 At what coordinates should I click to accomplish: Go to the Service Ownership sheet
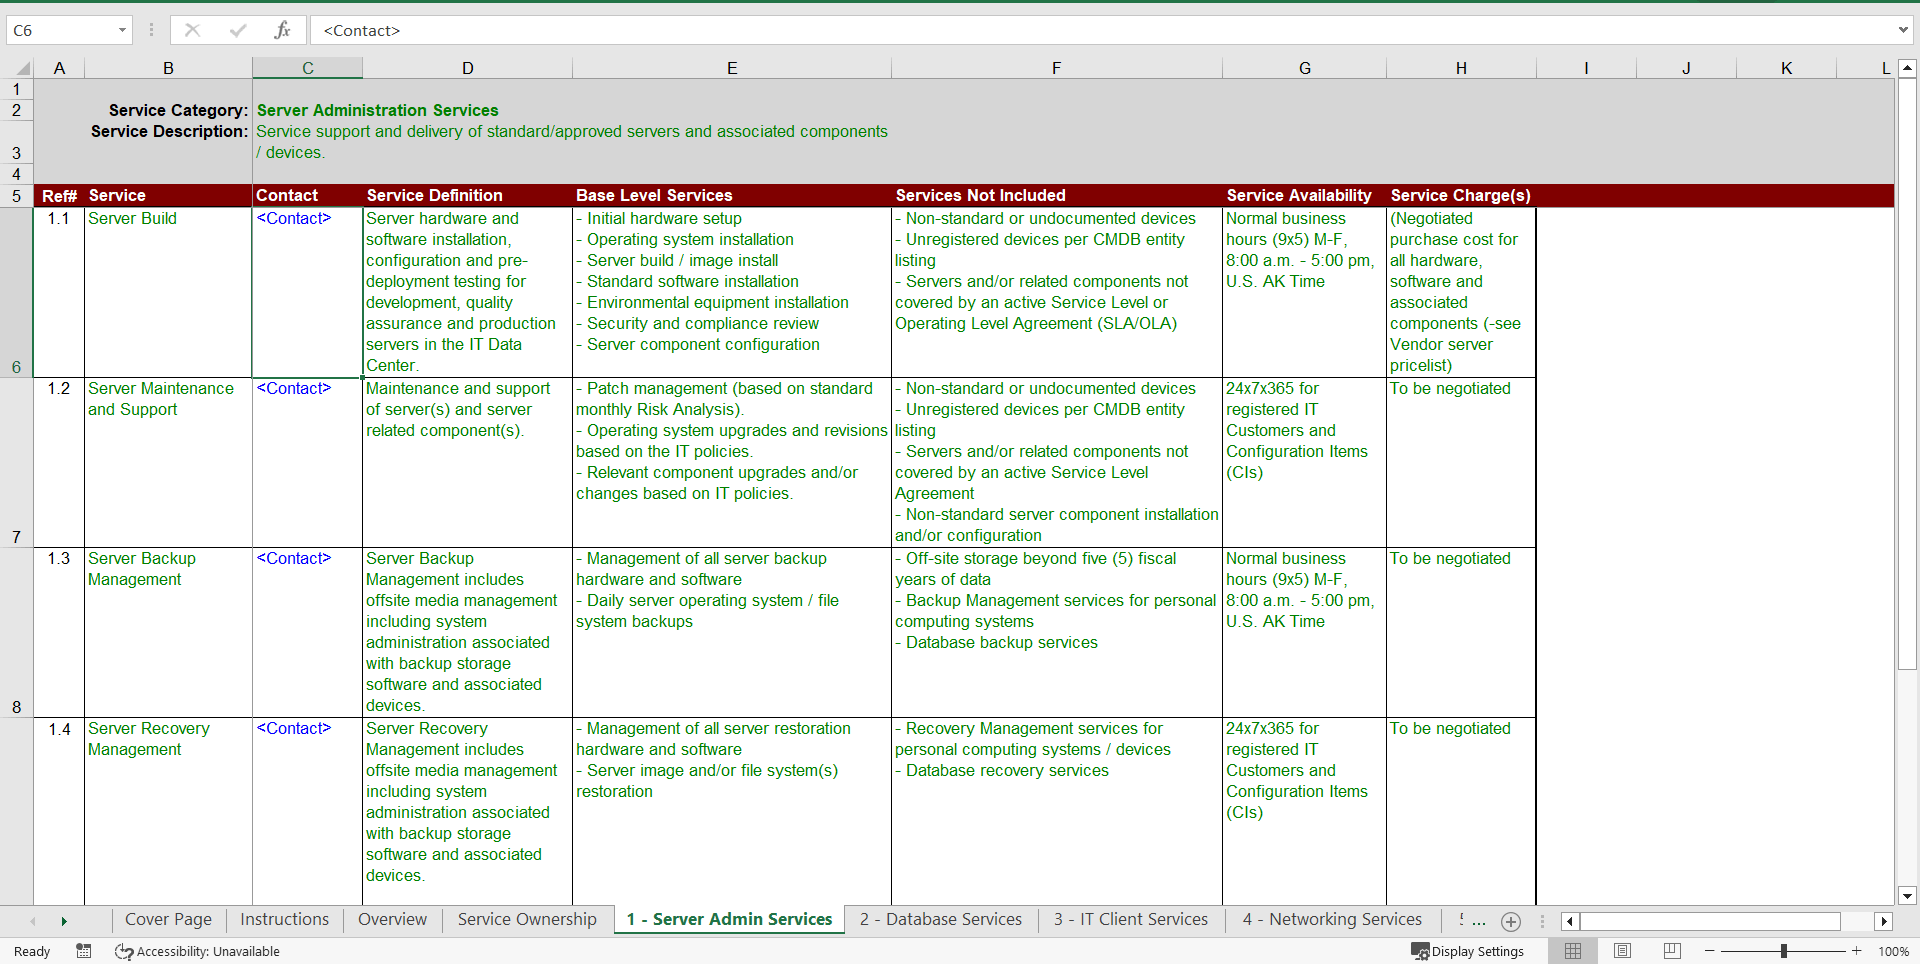coord(527,920)
